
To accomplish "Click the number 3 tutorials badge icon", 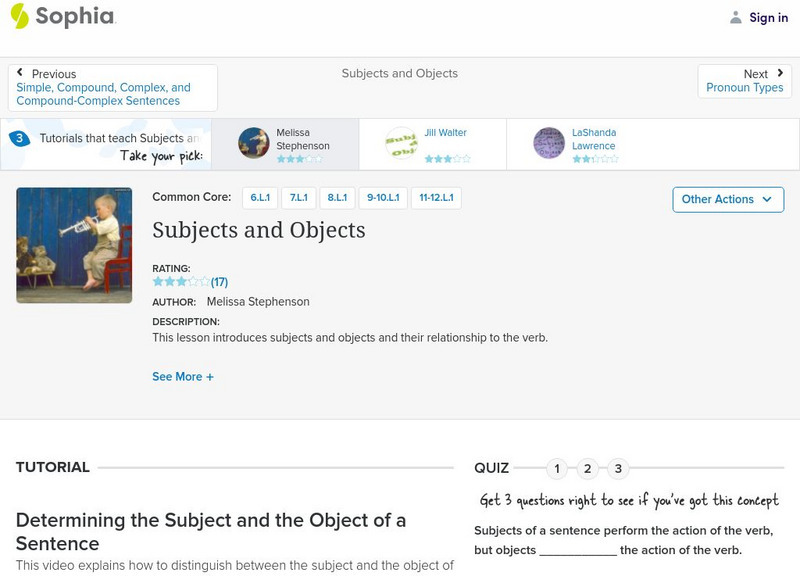I will pyautogui.click(x=19, y=138).
